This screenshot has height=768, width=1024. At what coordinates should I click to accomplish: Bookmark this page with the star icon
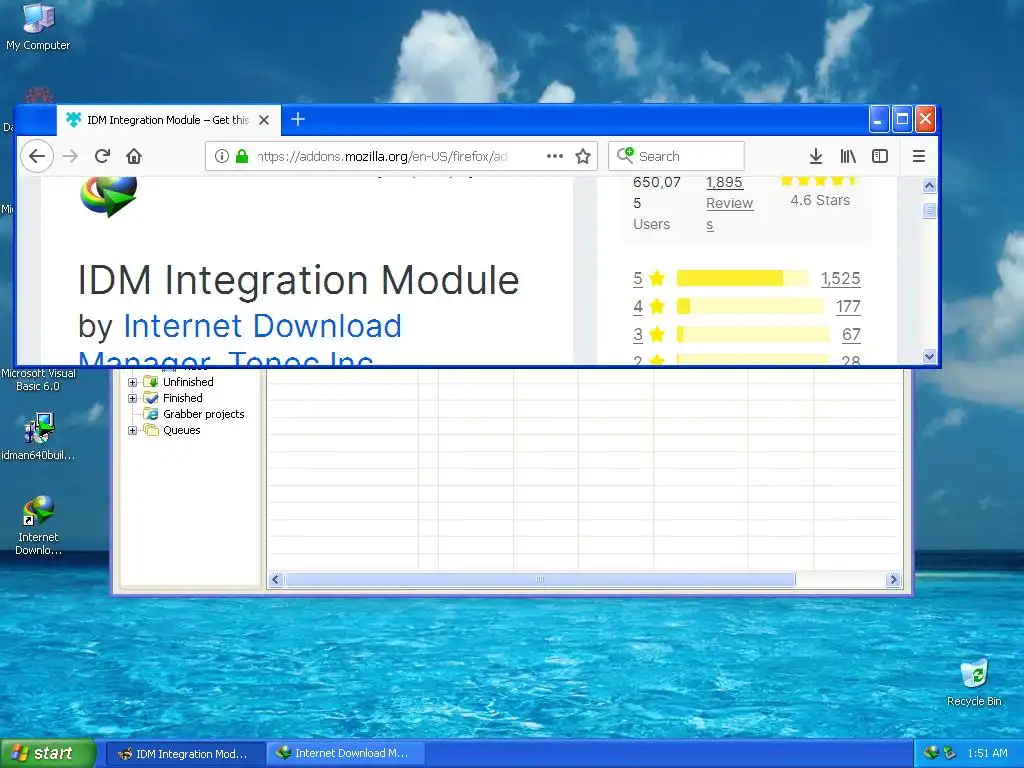(x=583, y=156)
